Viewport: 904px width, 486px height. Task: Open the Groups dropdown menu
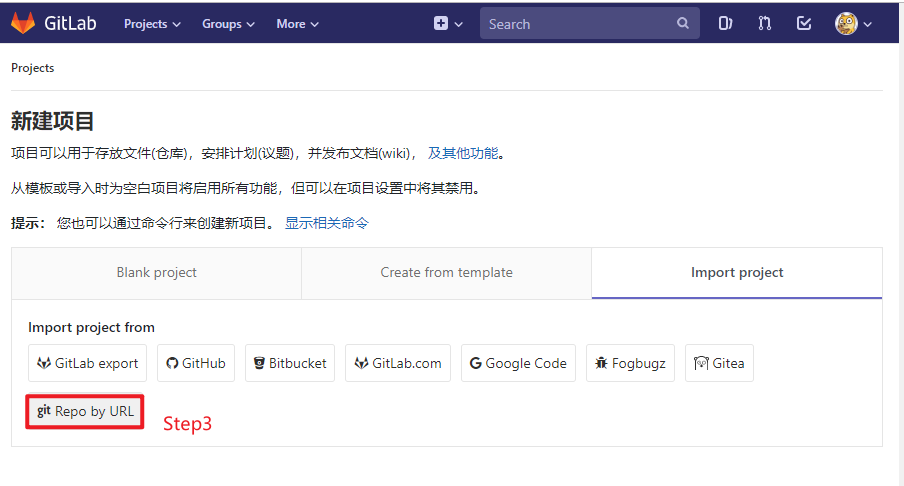click(228, 24)
